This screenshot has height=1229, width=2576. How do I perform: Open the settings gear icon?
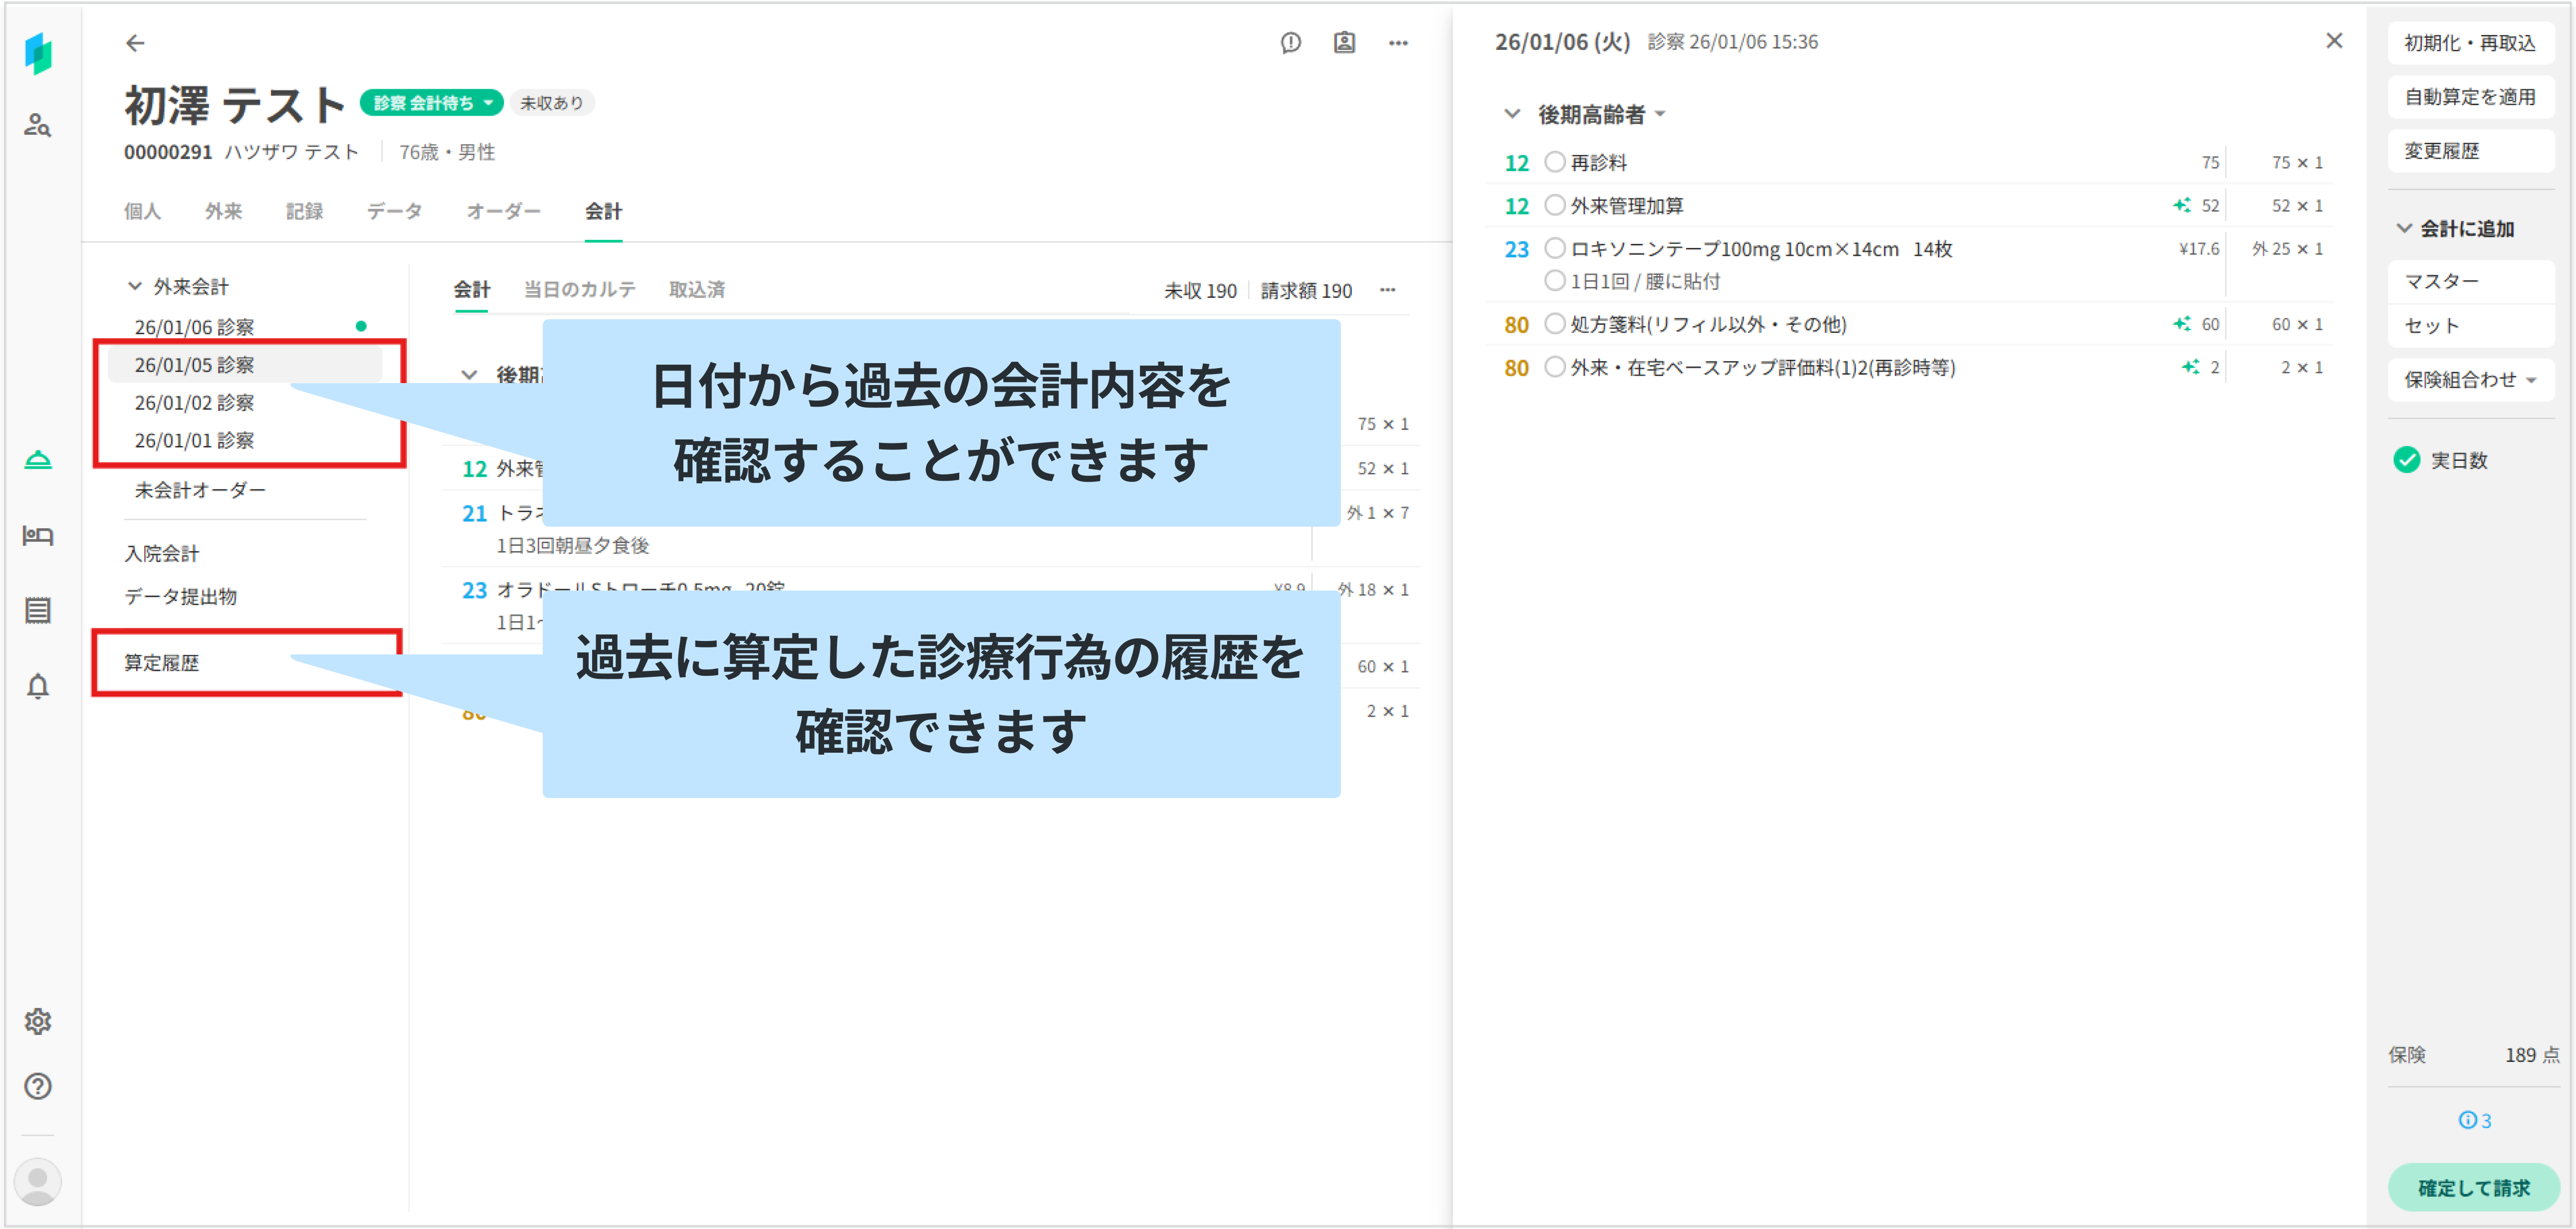(38, 1021)
